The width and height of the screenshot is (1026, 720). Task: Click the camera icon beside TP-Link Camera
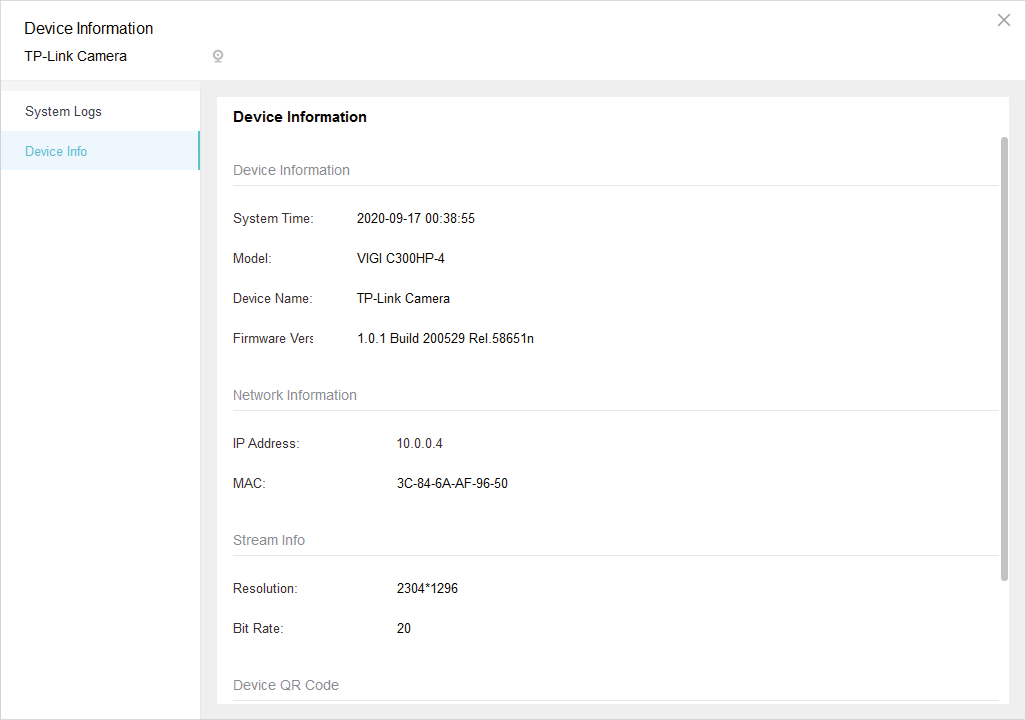[x=218, y=56]
